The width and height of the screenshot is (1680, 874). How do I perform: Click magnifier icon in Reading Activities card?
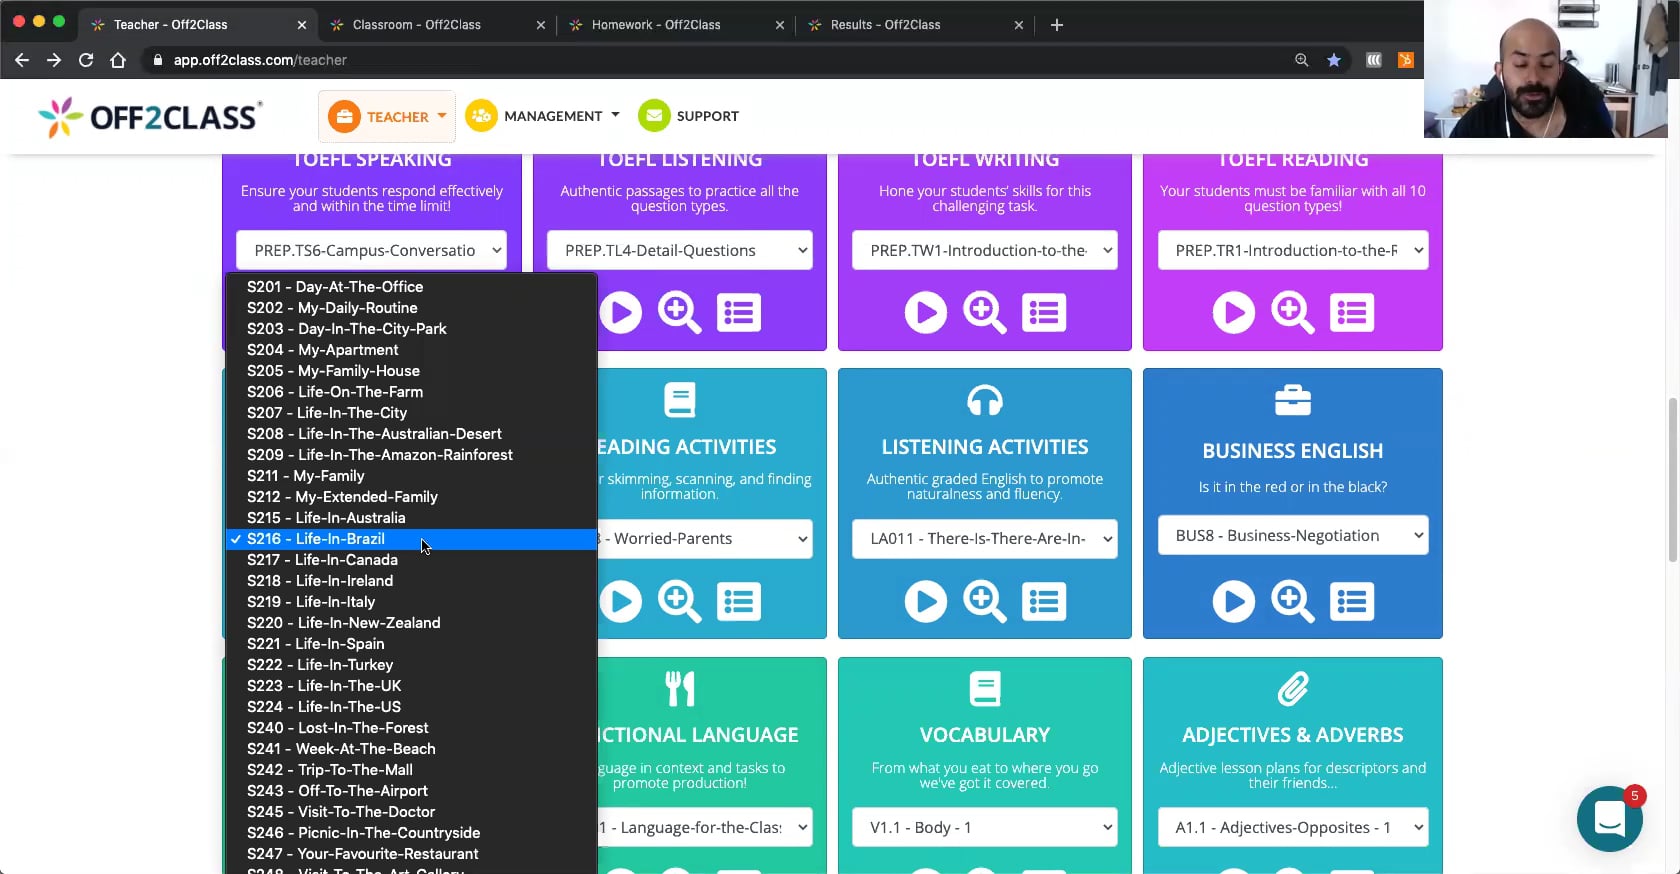679,602
